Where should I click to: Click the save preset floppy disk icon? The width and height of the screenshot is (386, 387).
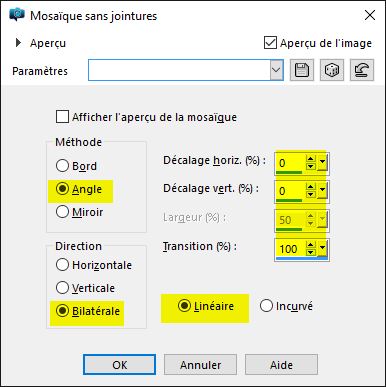click(302, 70)
